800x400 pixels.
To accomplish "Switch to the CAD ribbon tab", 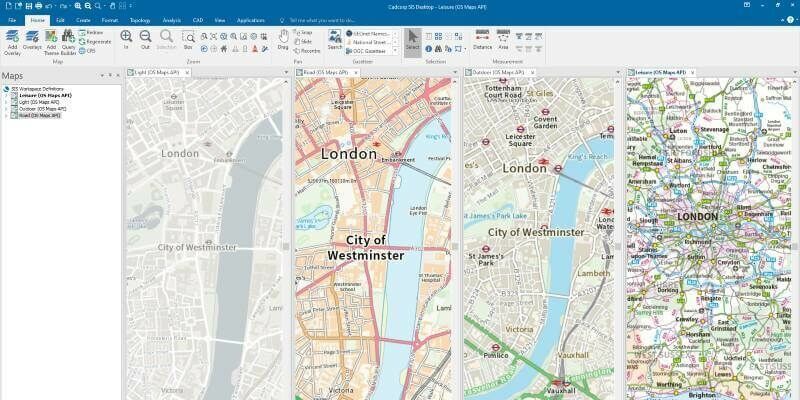I will 198,20.
